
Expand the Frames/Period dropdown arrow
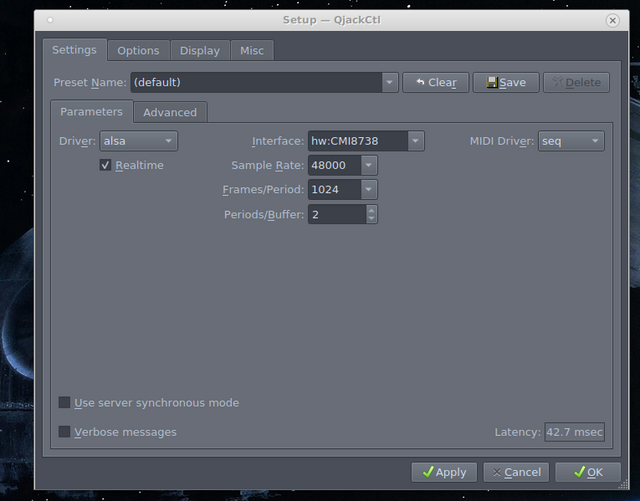369,189
